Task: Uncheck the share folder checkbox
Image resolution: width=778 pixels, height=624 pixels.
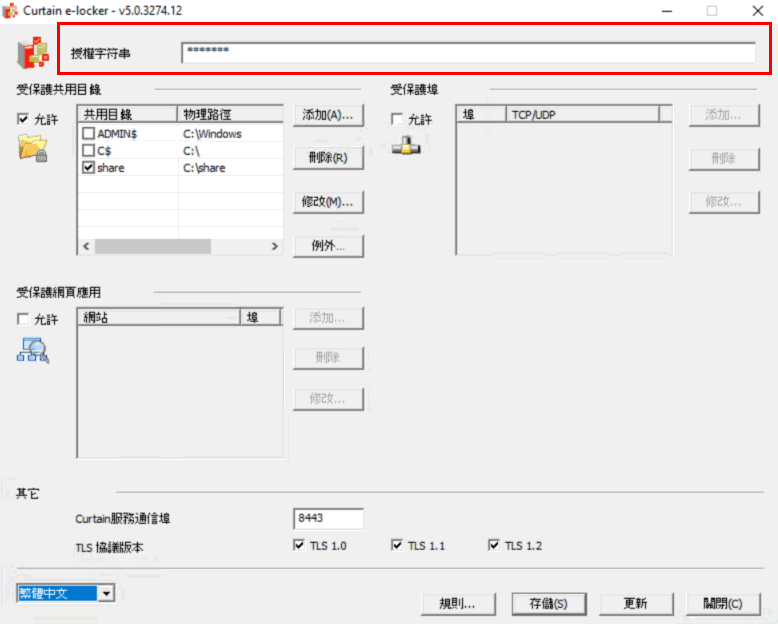Action: (88, 168)
